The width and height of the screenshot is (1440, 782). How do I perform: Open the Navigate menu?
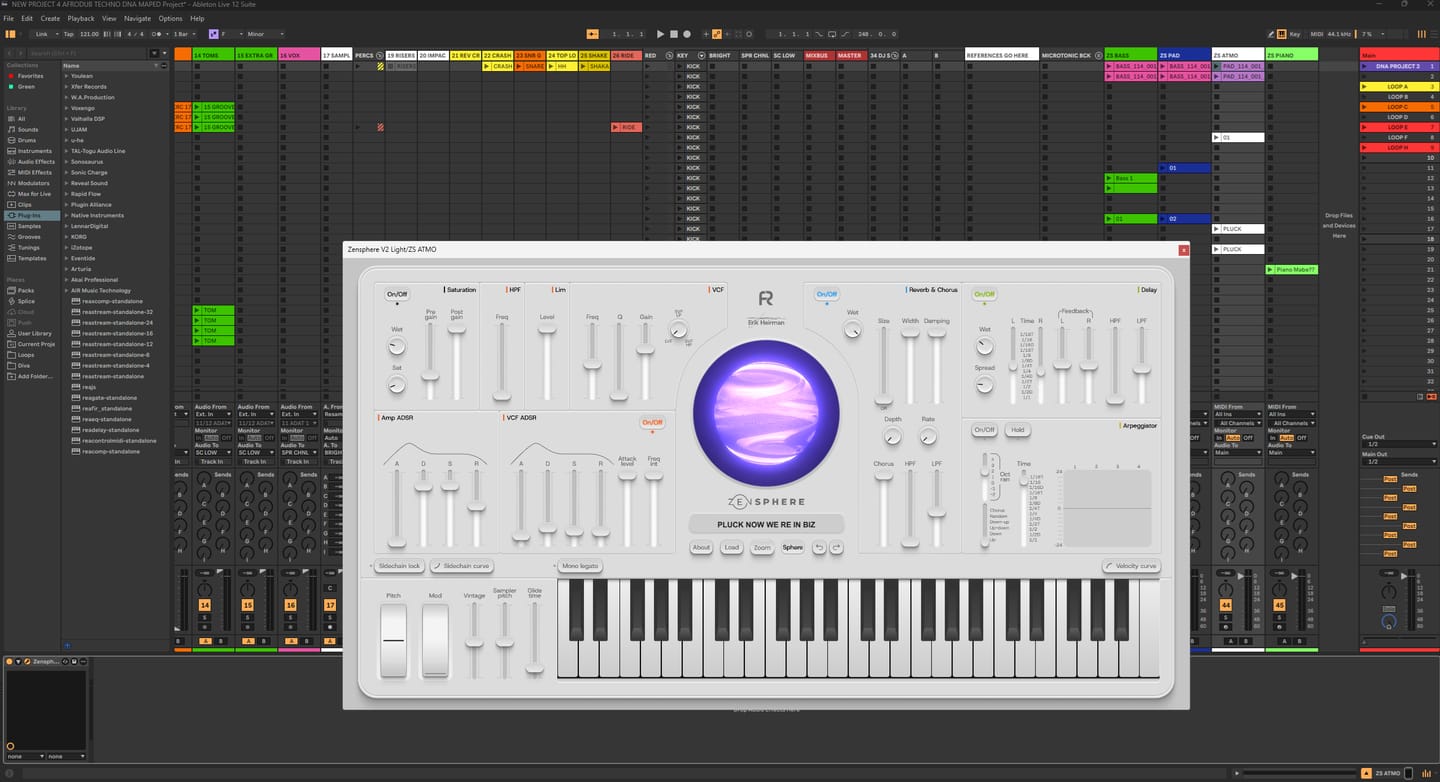(x=138, y=18)
